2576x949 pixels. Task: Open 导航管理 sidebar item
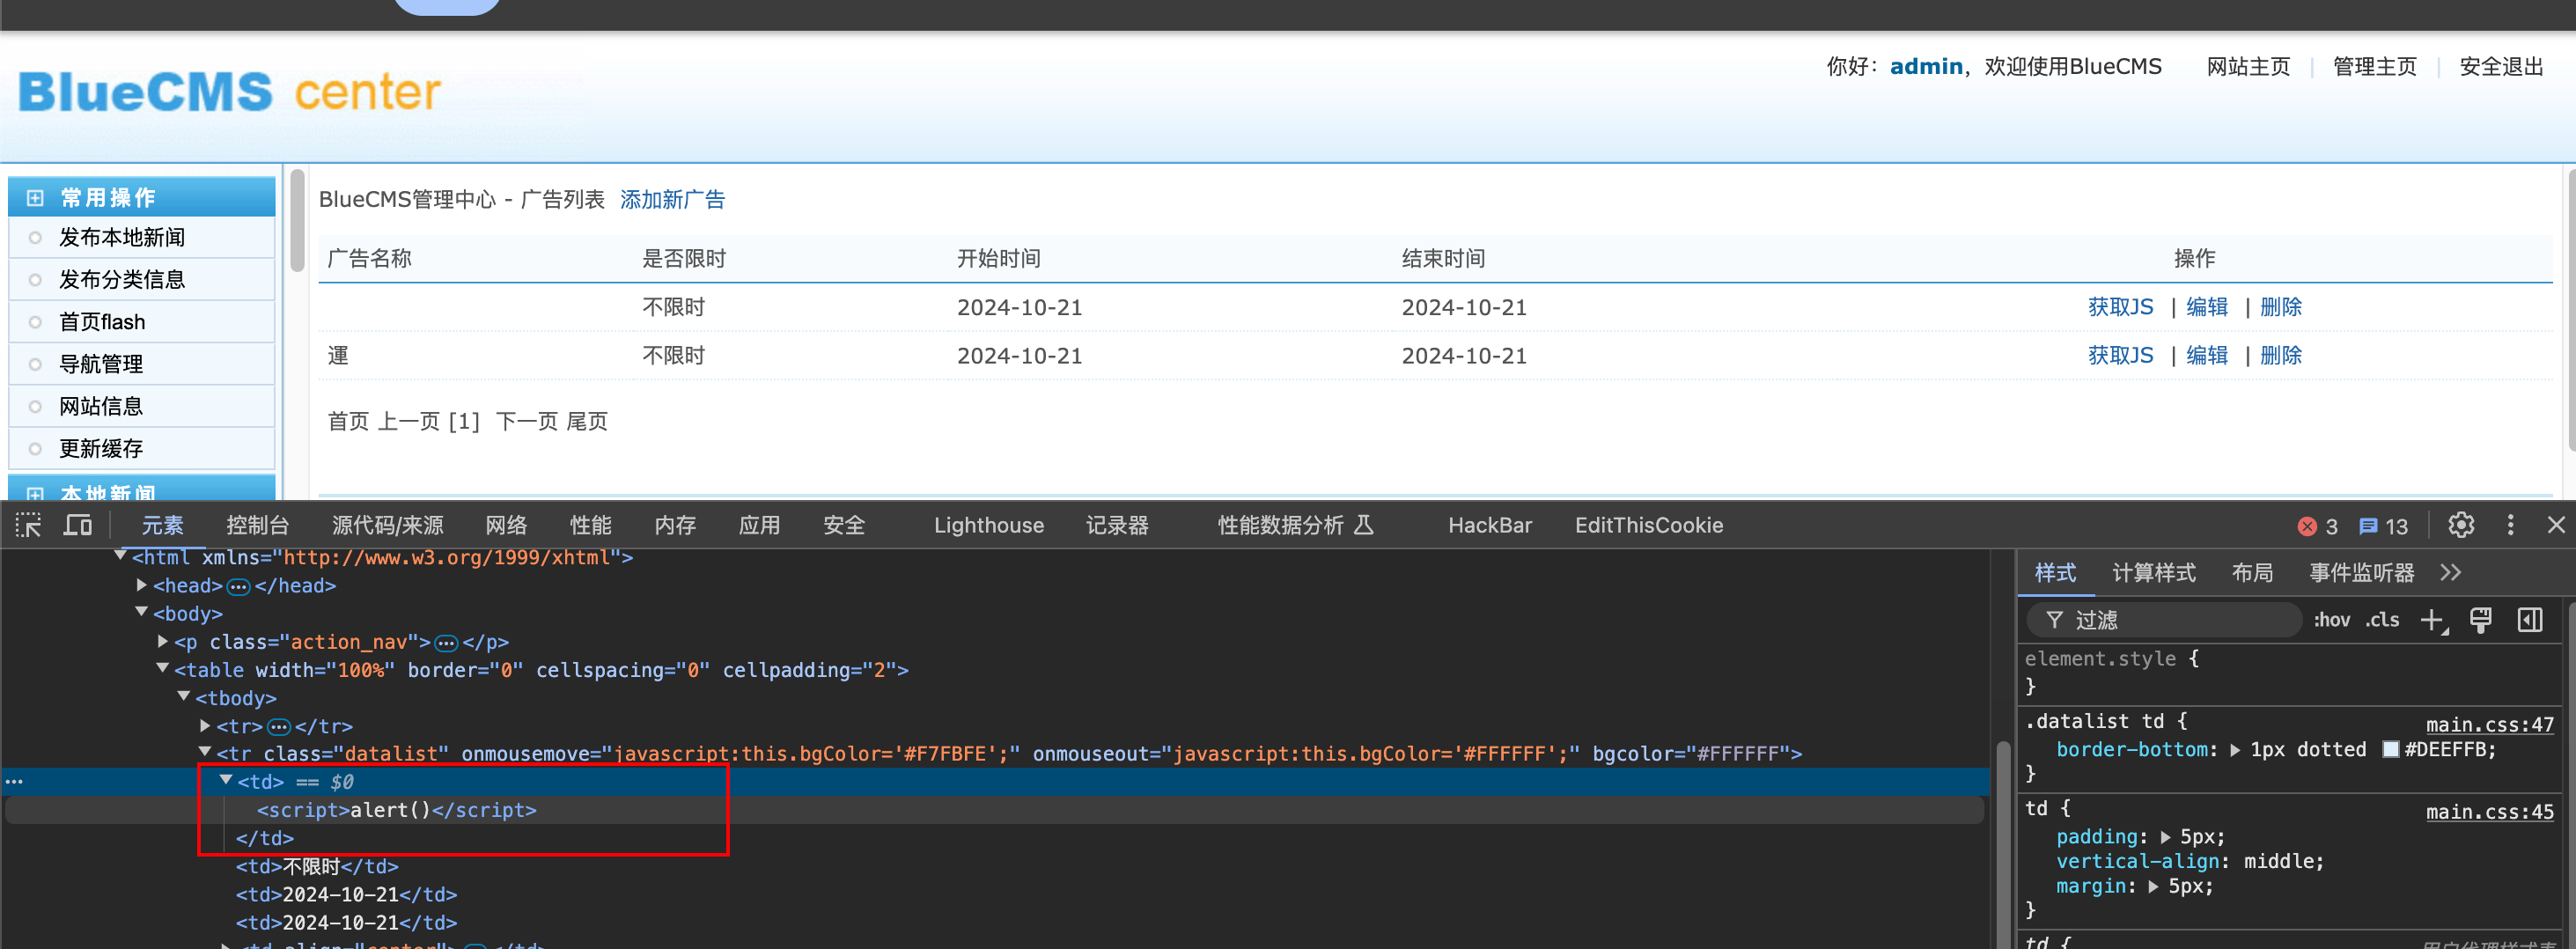pyautogui.click(x=101, y=364)
